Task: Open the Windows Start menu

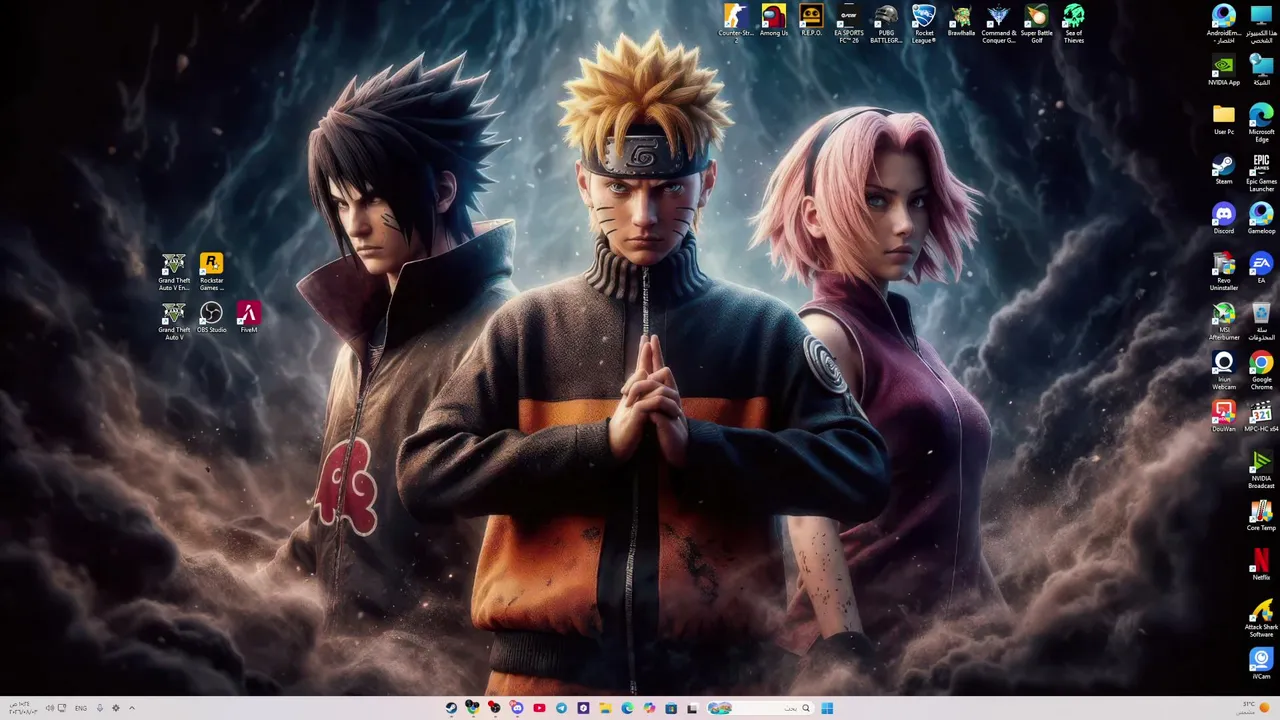Action: click(827, 708)
